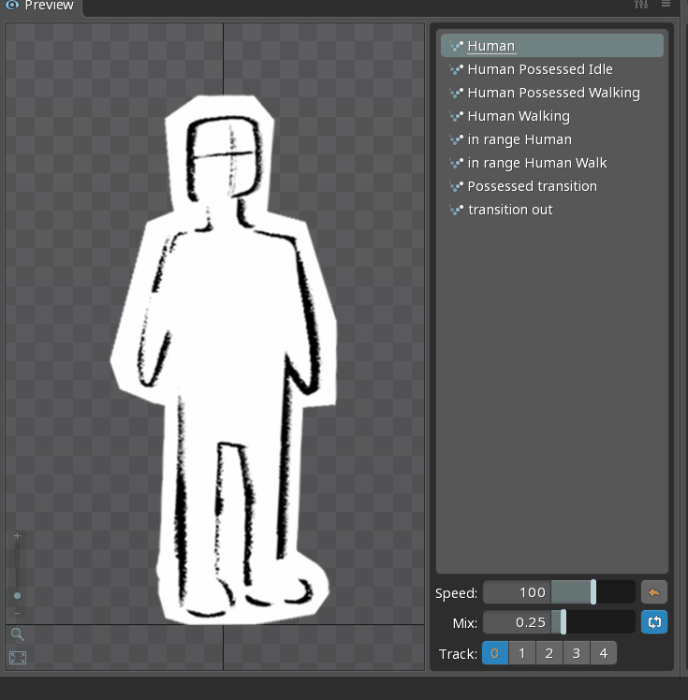Select the Human animation
The width and height of the screenshot is (688, 700).
(552, 46)
